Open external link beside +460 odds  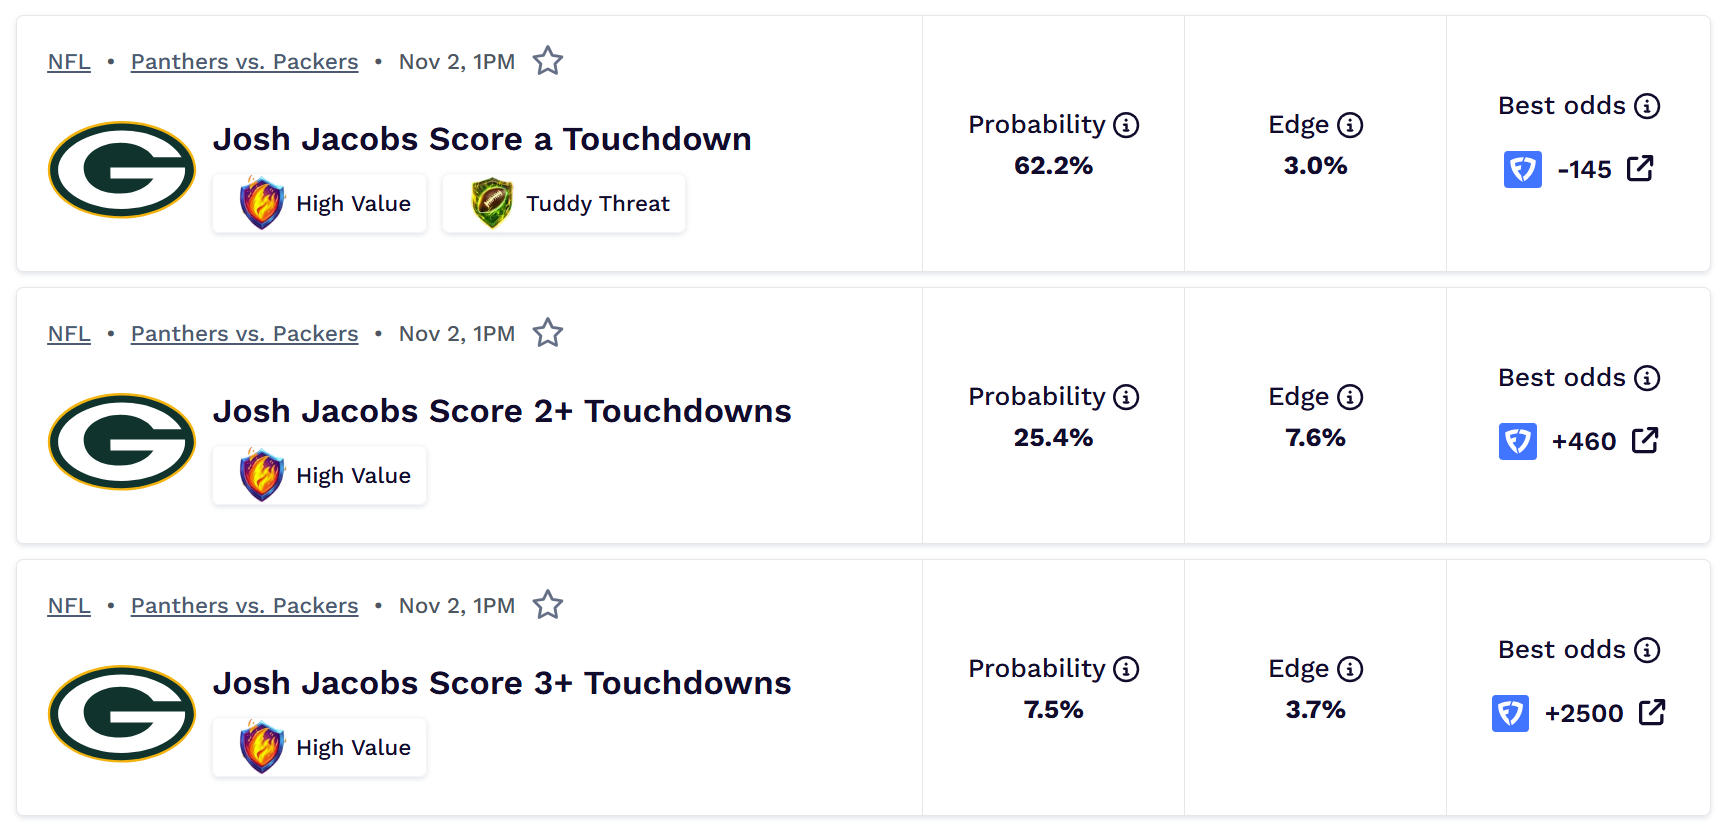tap(1645, 440)
